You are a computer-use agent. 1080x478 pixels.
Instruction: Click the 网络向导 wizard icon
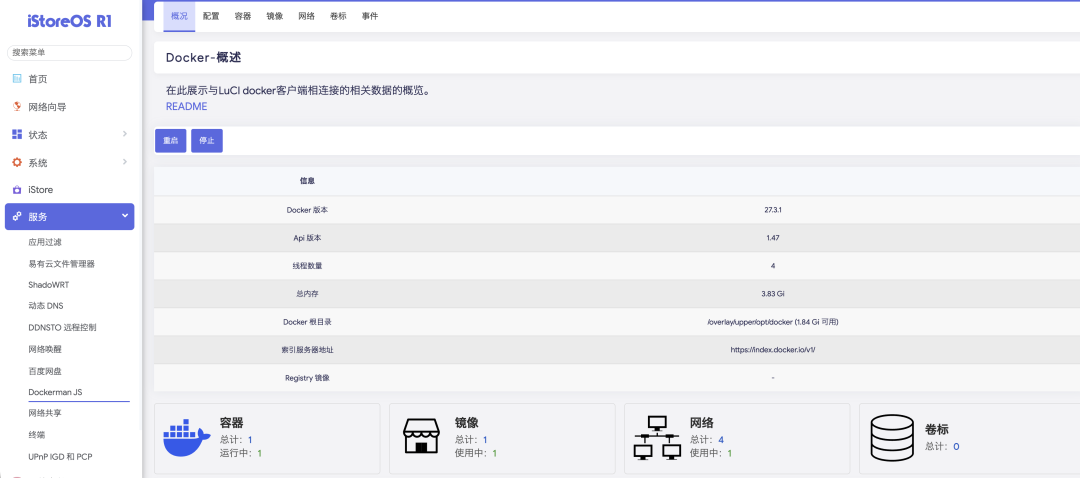(17, 107)
